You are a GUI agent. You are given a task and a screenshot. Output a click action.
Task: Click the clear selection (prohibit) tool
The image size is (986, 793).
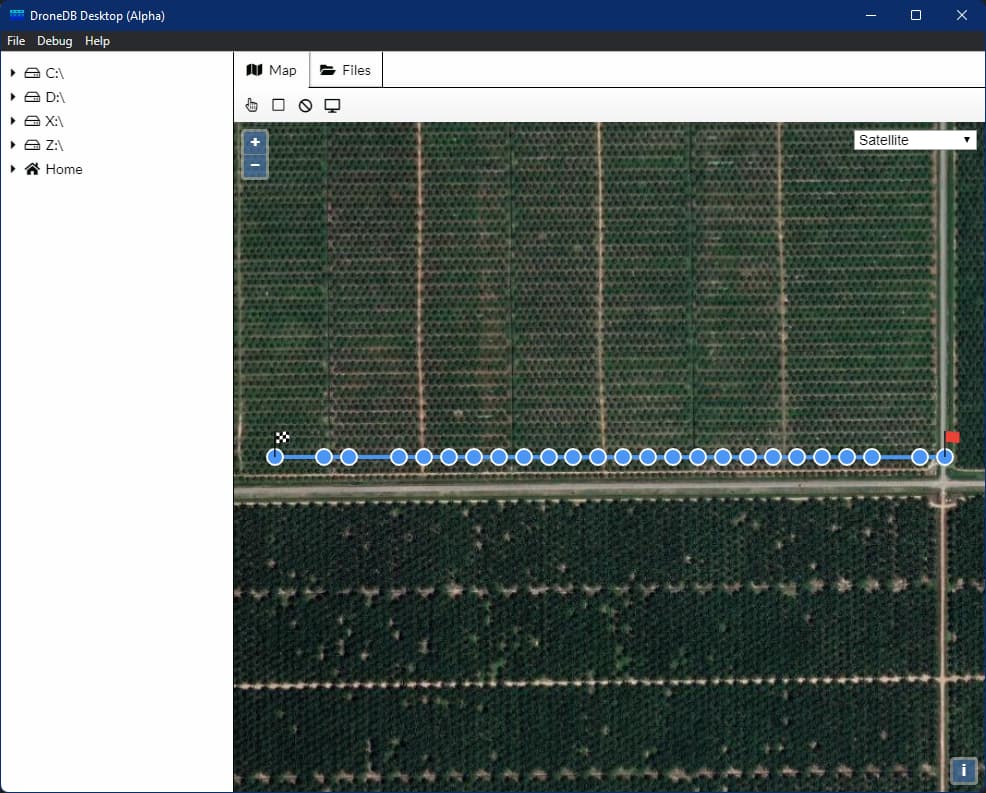(305, 104)
